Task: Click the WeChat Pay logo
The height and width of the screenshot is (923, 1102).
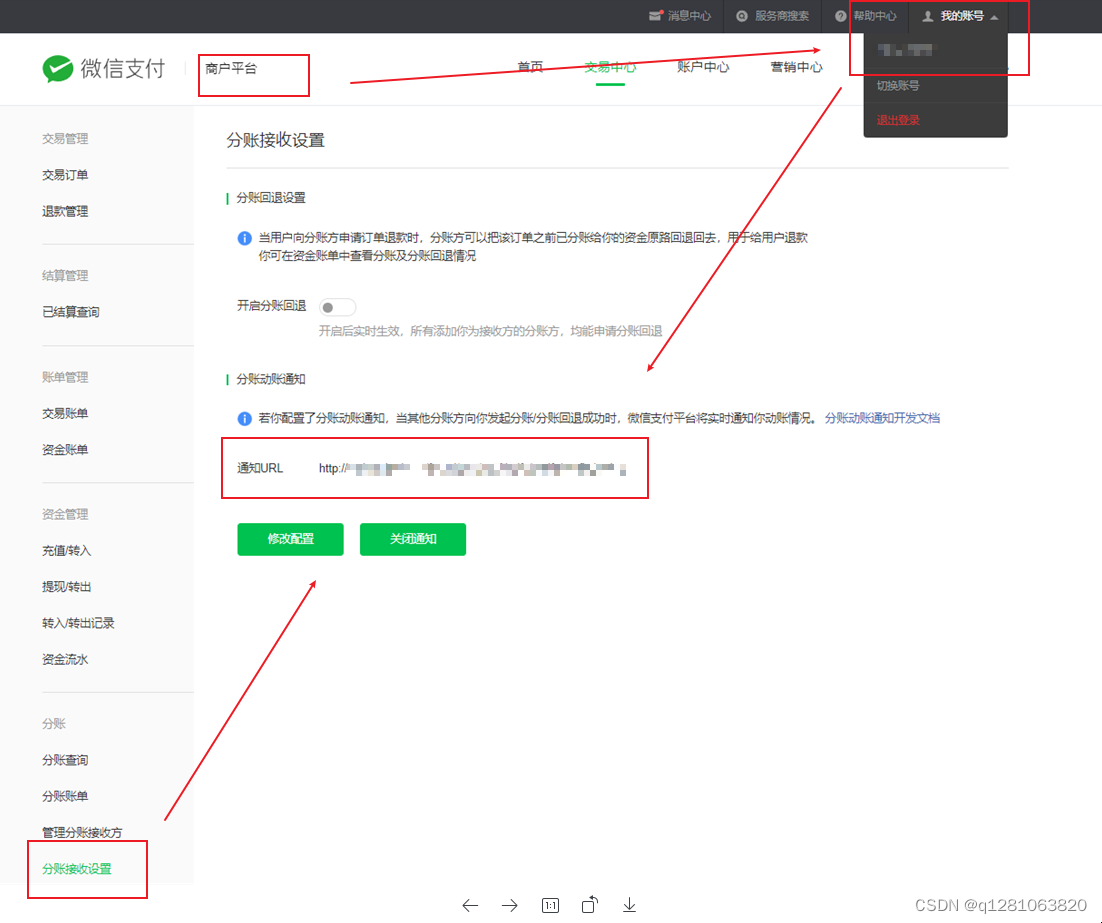Action: (103, 68)
